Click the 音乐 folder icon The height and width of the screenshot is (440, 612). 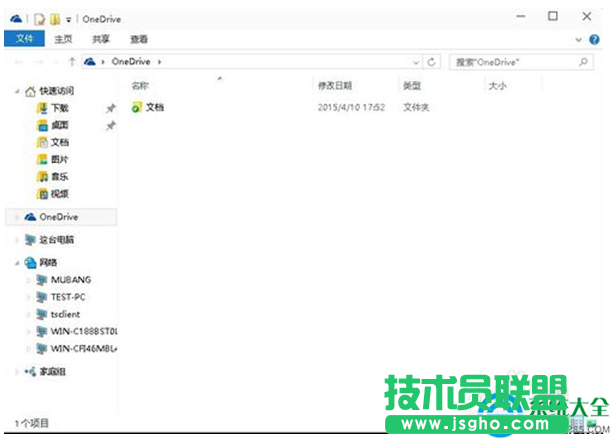pos(42,177)
